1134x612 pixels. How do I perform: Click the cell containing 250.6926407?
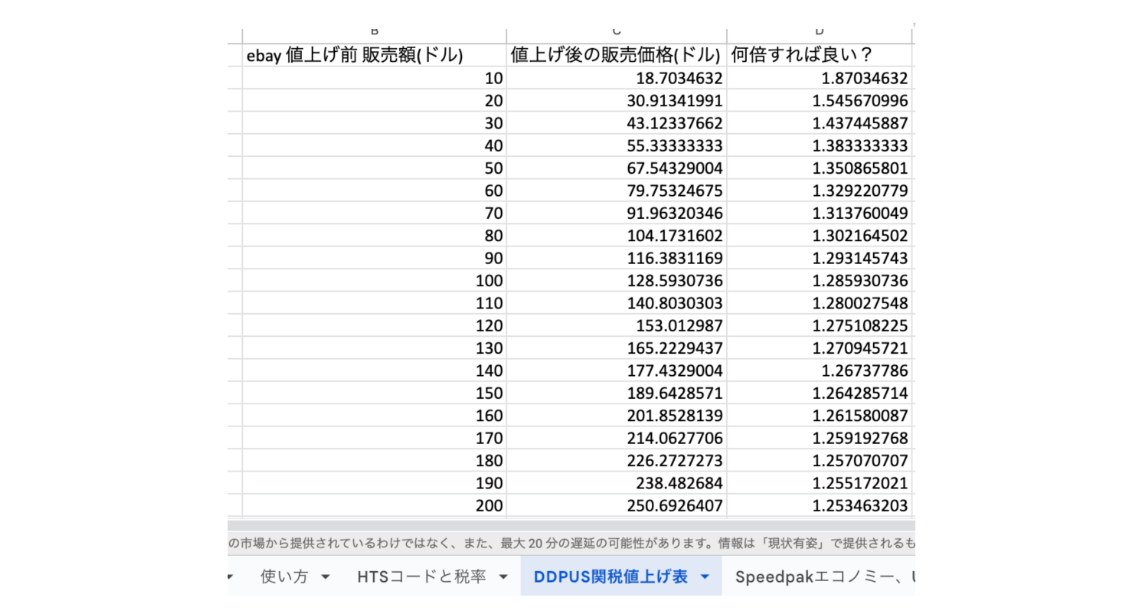point(616,506)
